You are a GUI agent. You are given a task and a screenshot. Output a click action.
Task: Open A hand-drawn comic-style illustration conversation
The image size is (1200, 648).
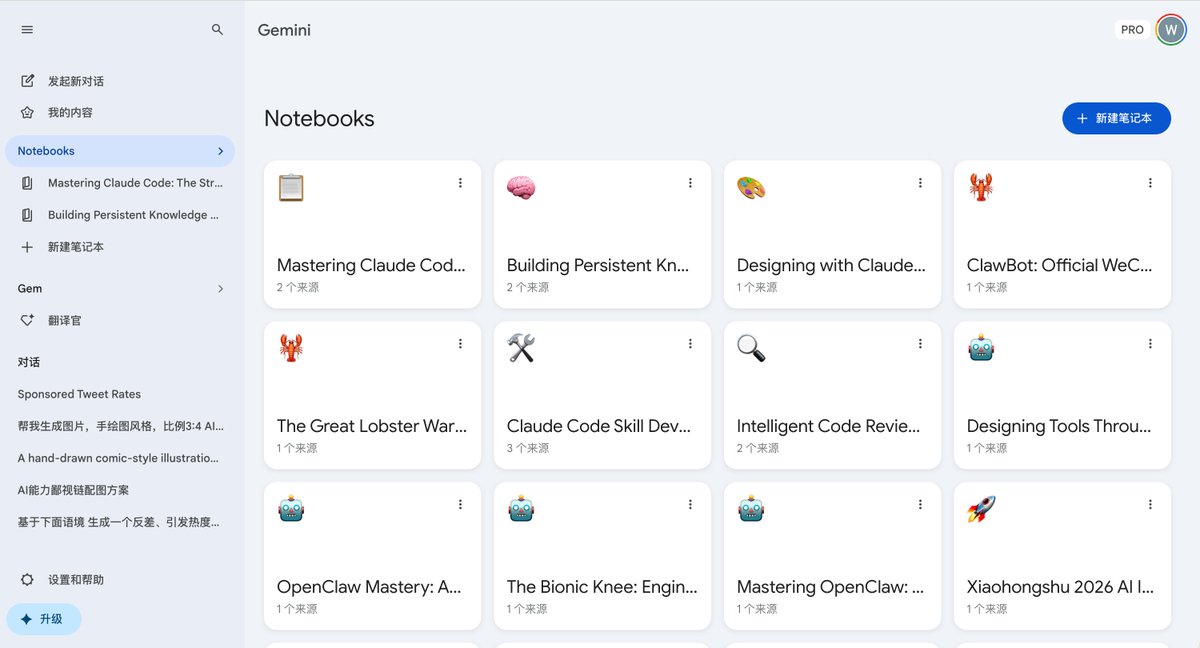118,458
